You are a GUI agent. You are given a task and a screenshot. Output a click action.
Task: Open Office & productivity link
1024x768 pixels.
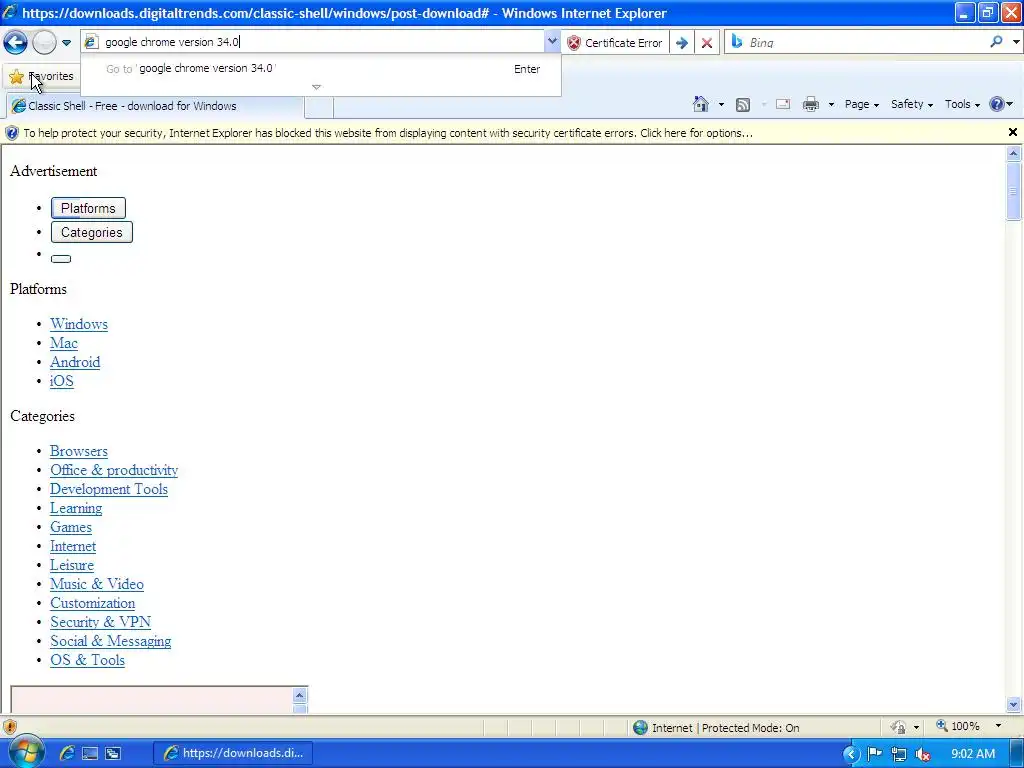click(x=114, y=470)
